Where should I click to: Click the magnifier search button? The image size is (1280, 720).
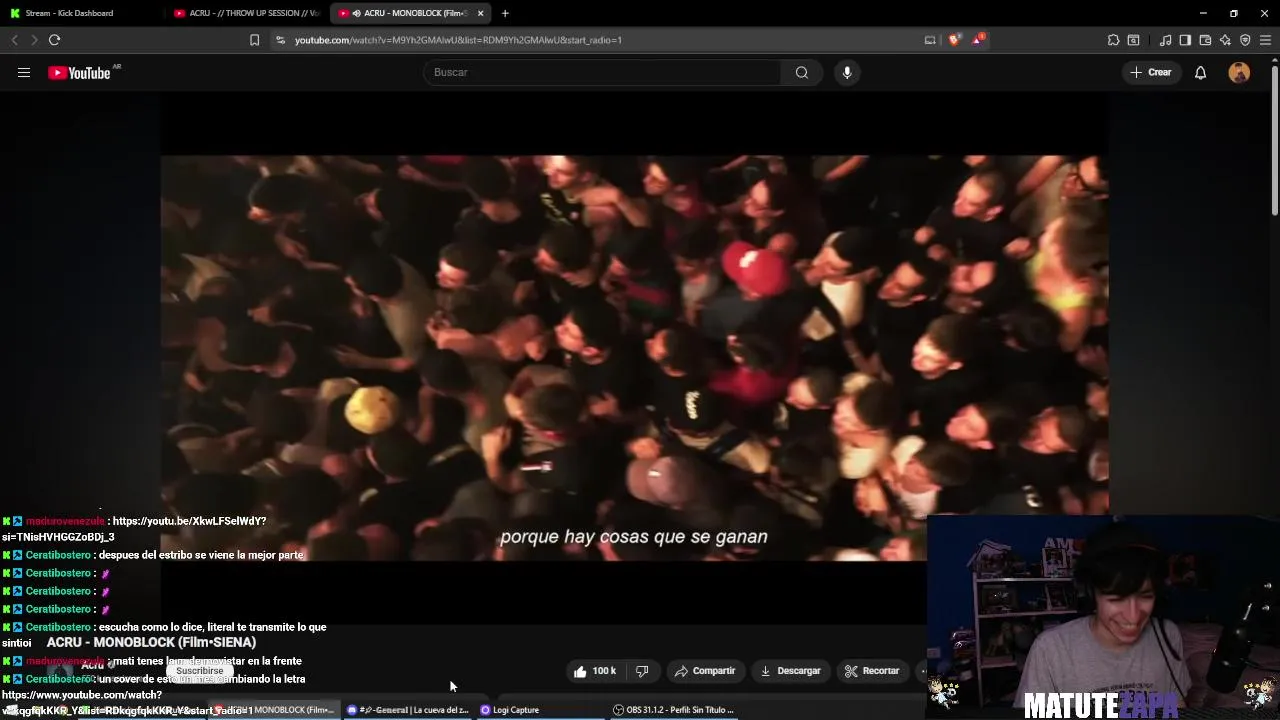(802, 72)
